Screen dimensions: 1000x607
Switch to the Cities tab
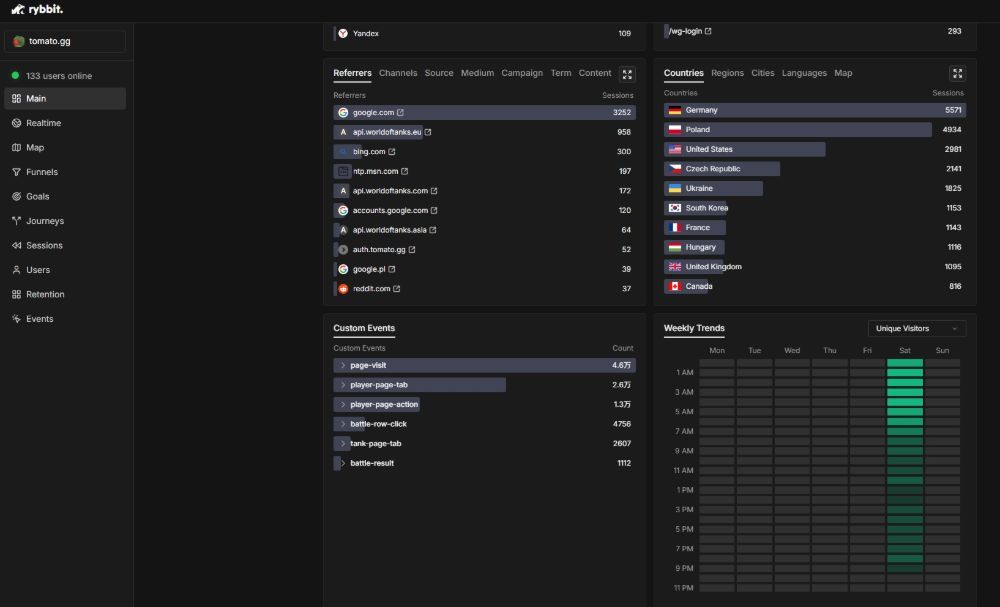point(763,73)
